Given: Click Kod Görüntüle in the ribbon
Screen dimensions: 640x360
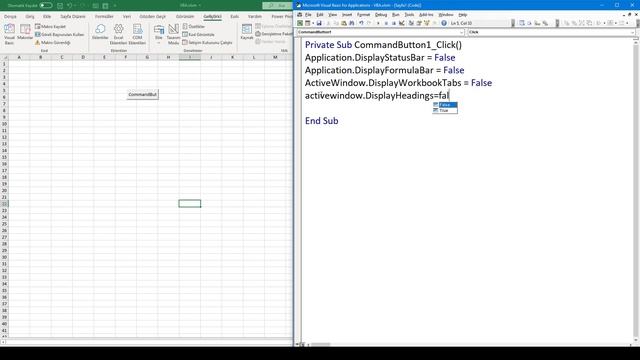Looking at the screenshot, I should [x=198, y=35].
